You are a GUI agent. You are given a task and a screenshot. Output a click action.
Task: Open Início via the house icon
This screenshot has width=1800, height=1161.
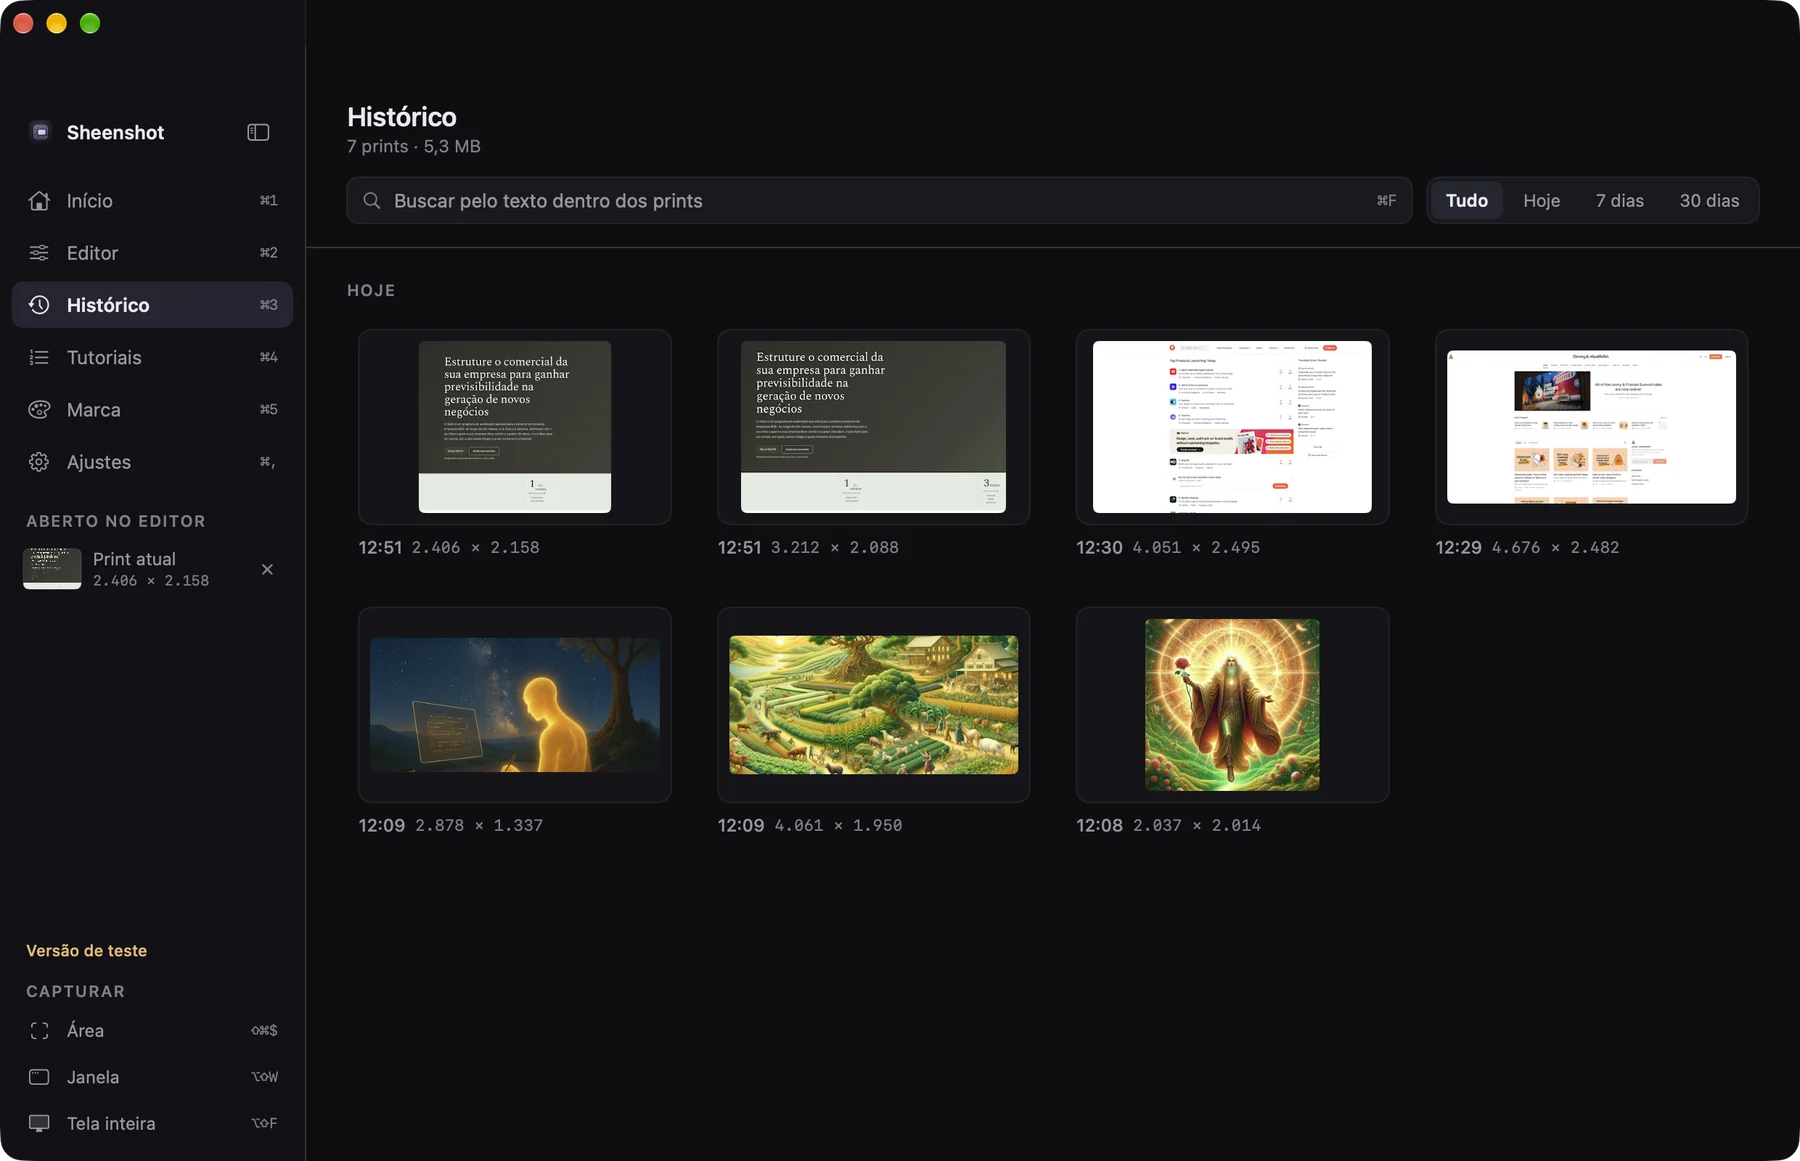tap(39, 201)
